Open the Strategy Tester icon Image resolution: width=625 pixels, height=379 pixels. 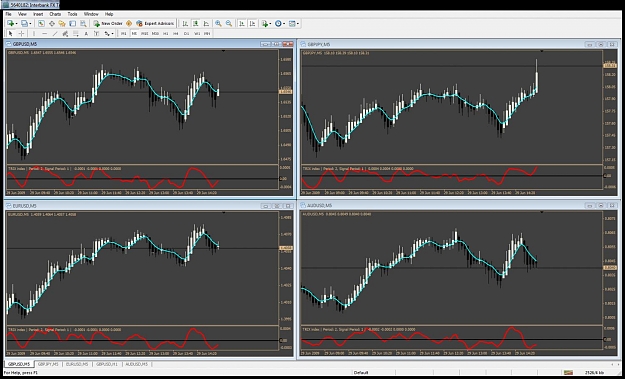click(x=83, y=24)
